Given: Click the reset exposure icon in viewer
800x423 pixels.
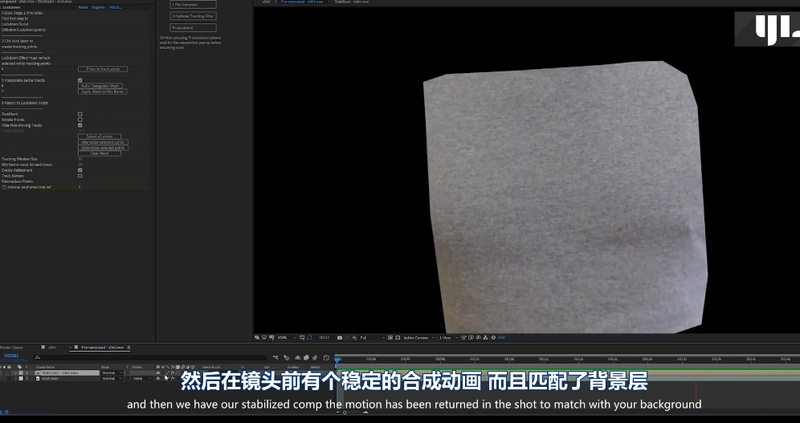Looking at the screenshot, I should [x=493, y=337].
